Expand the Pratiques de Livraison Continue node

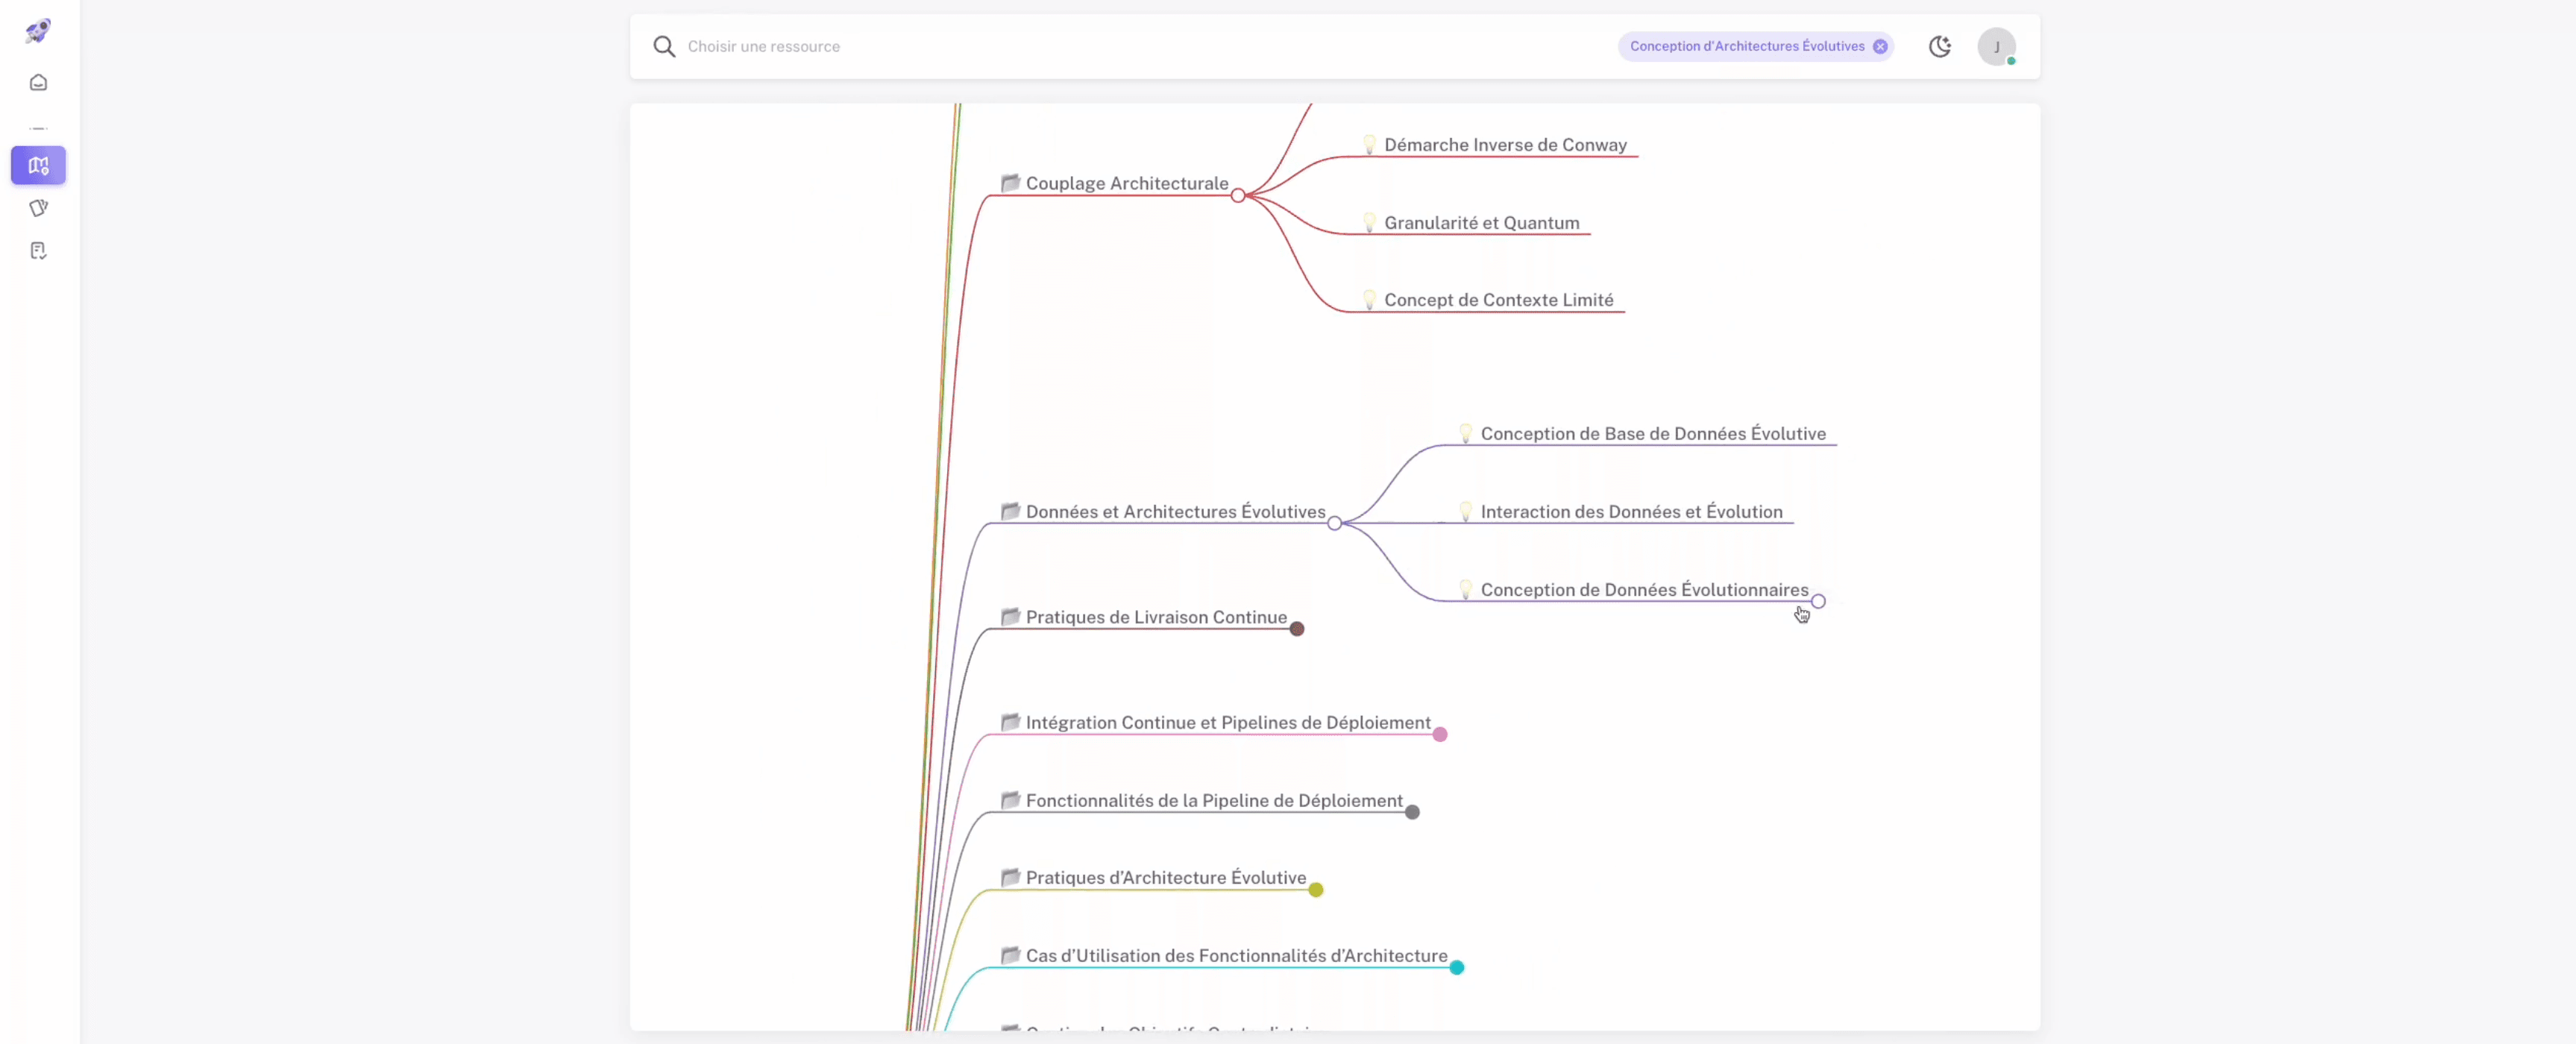coord(1297,629)
